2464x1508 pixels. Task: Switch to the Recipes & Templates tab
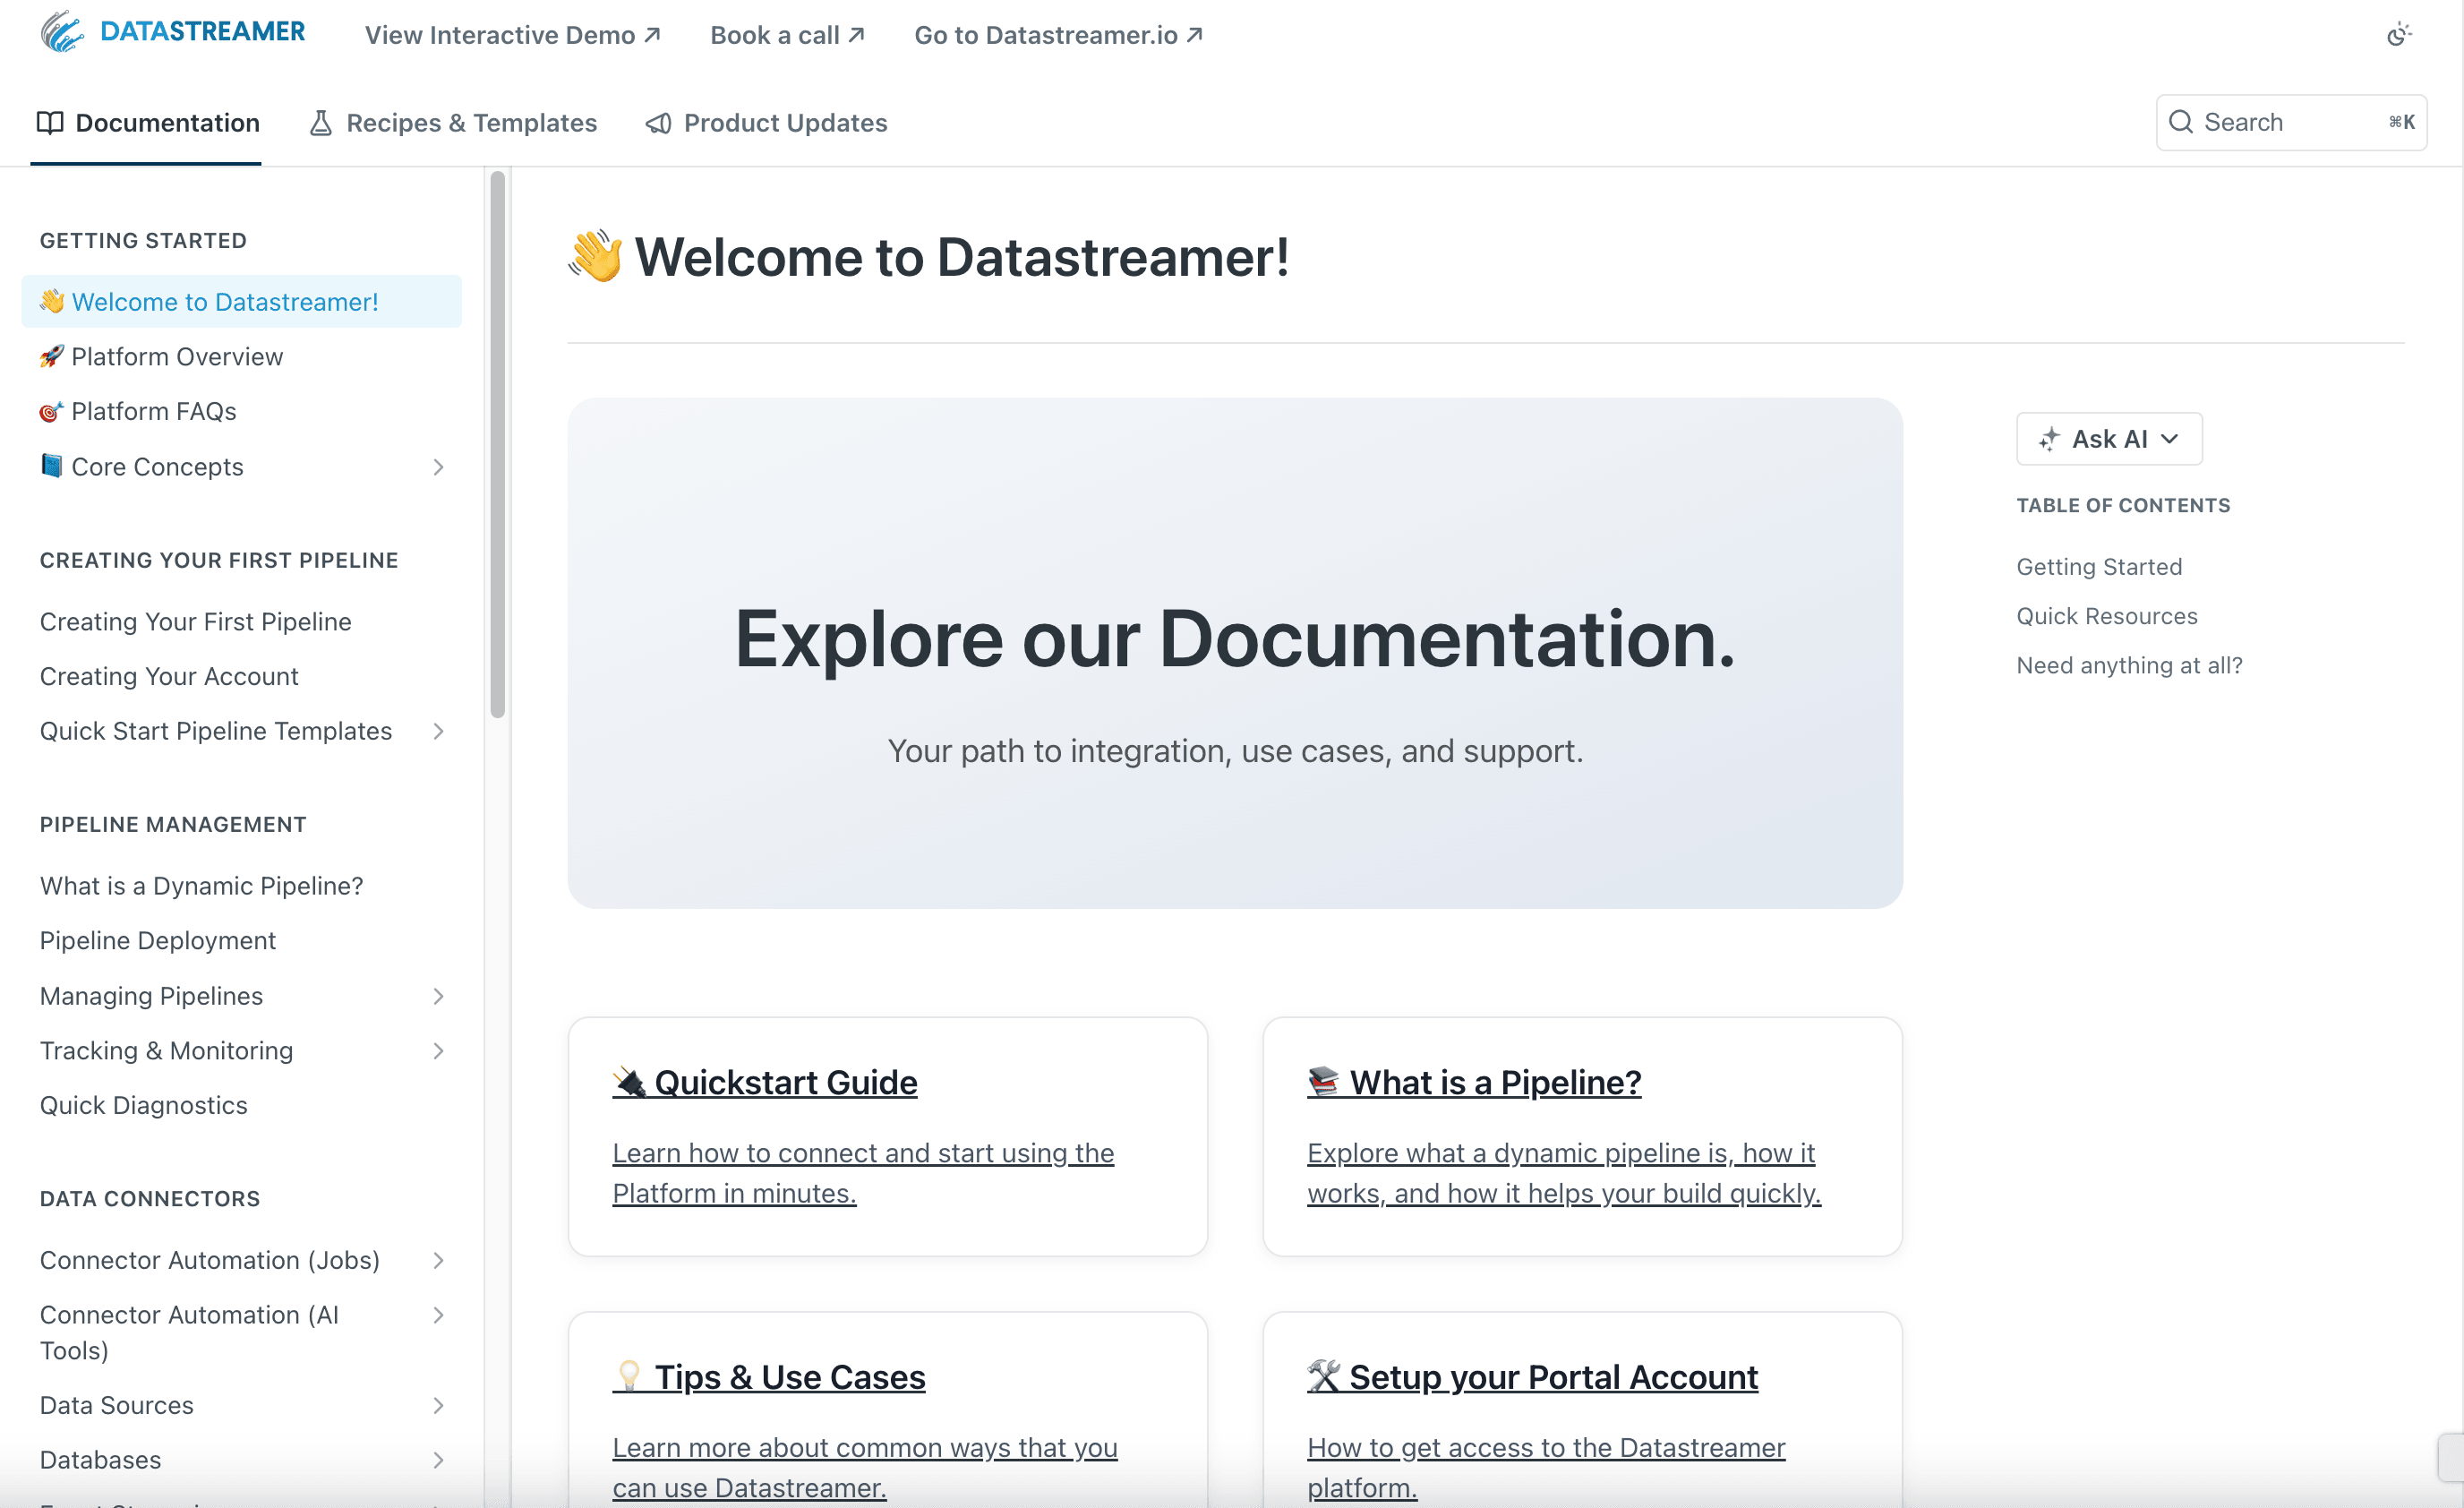471,122
